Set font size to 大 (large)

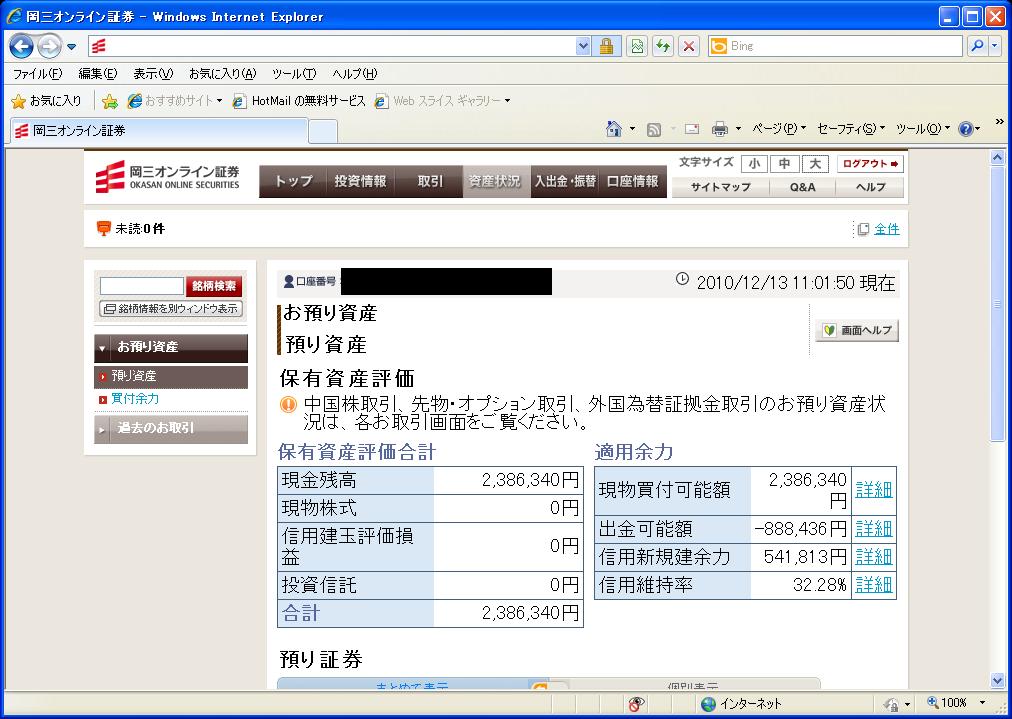coord(815,164)
